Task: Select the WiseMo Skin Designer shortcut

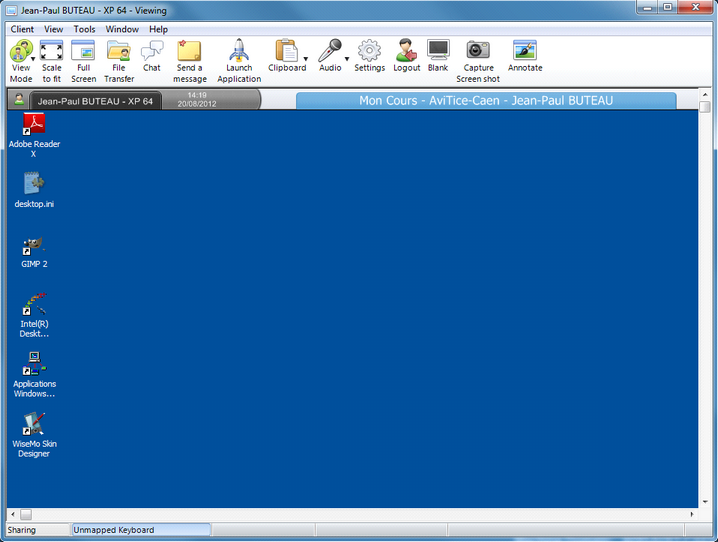Action: tap(34, 435)
